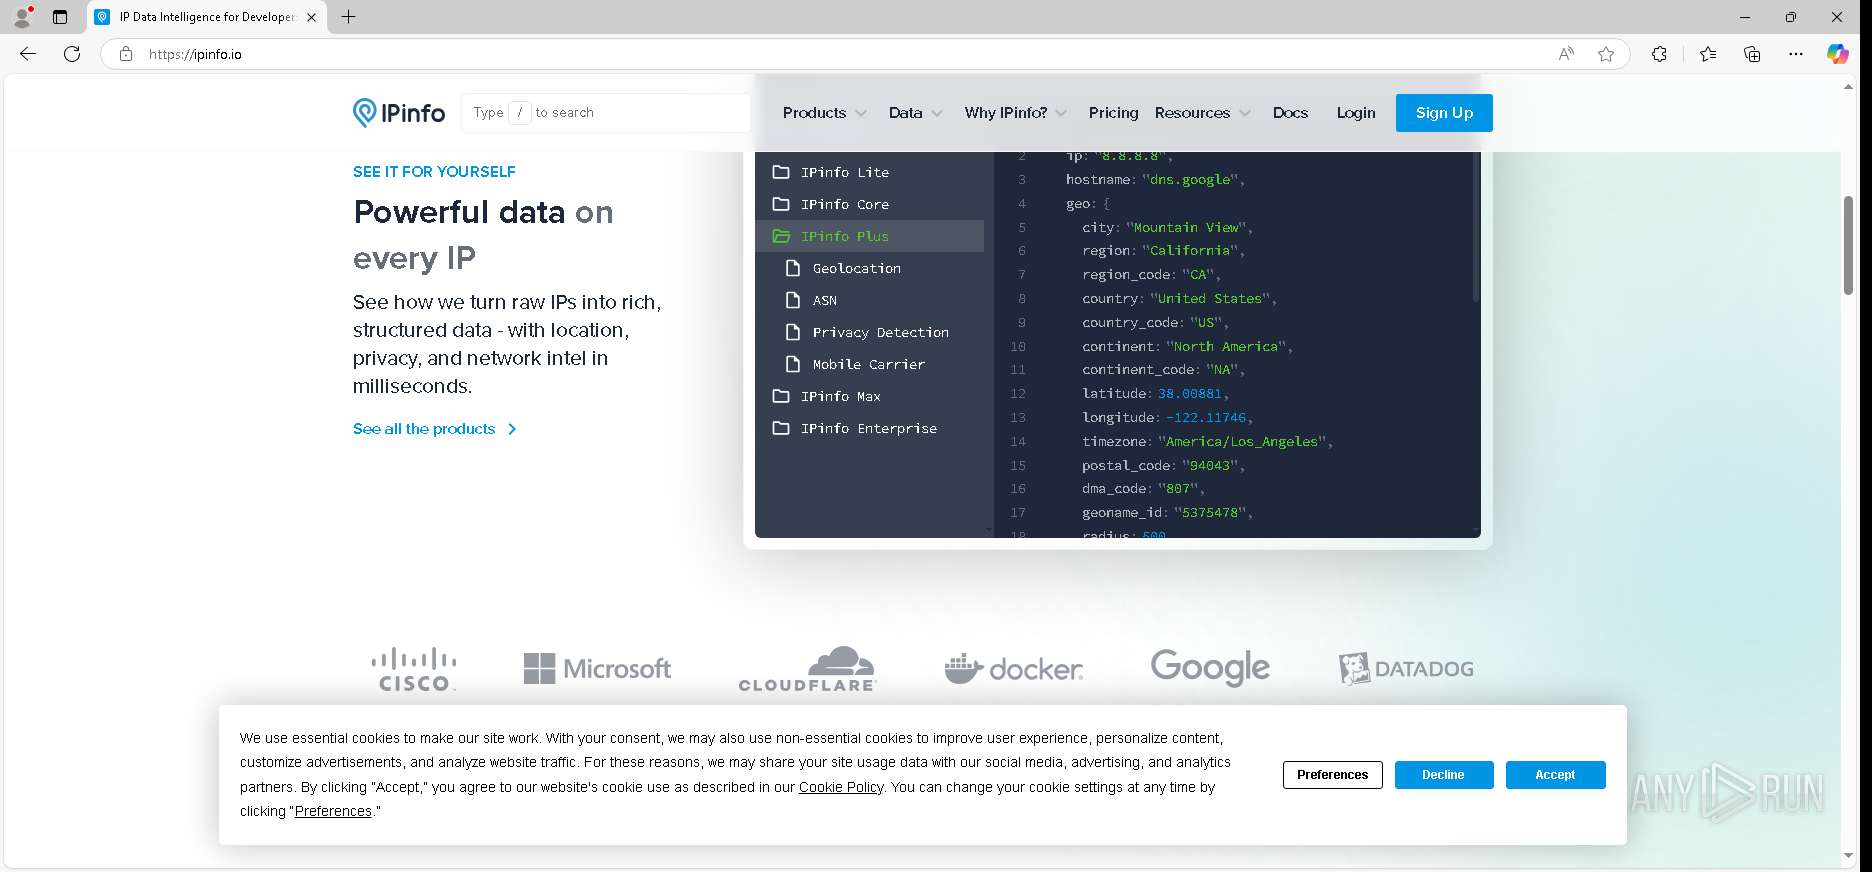Viewport: 1872px width, 872px height.
Task: Click the Cisco logo
Action: tap(414, 669)
